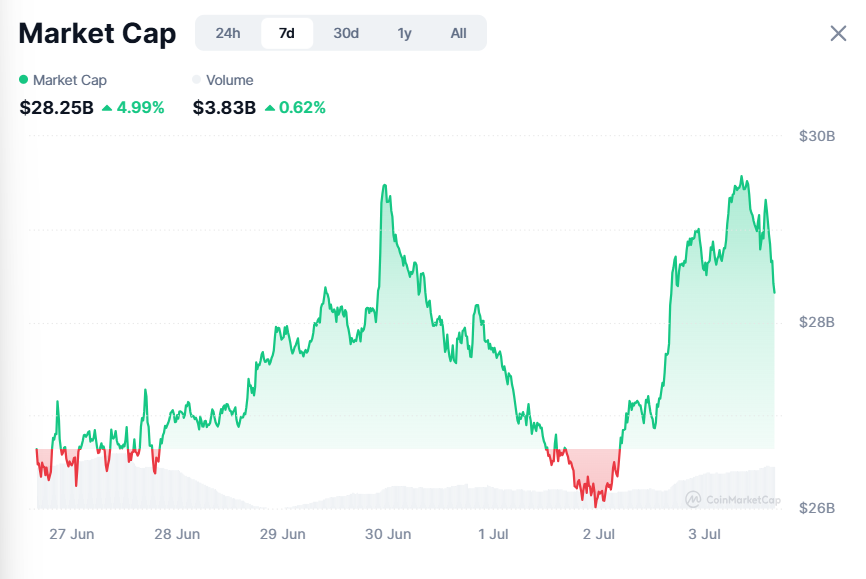Click the green Market Cap legend dot
The height and width of the screenshot is (579, 866).
click(x=24, y=80)
